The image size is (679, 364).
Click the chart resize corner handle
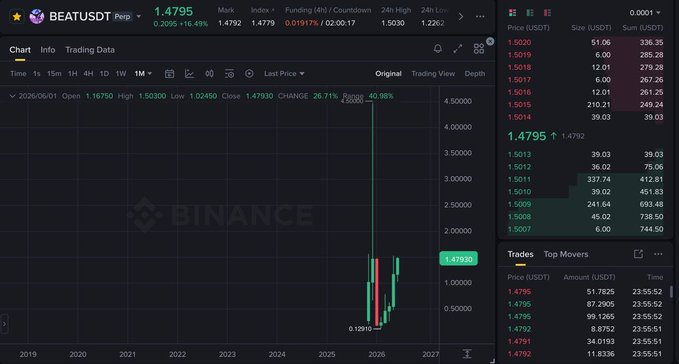(492, 361)
